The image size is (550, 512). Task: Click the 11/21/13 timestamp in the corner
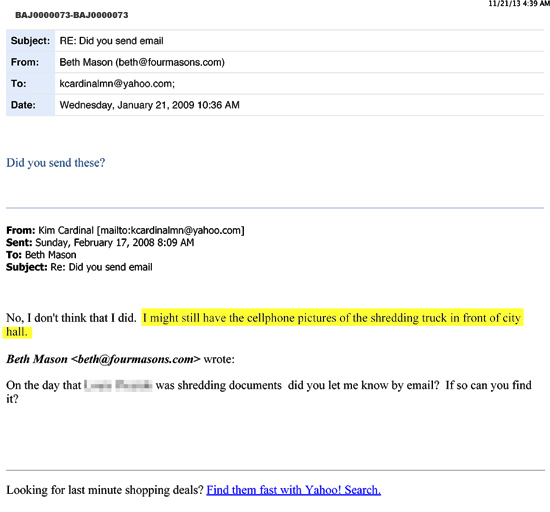[519, 4]
